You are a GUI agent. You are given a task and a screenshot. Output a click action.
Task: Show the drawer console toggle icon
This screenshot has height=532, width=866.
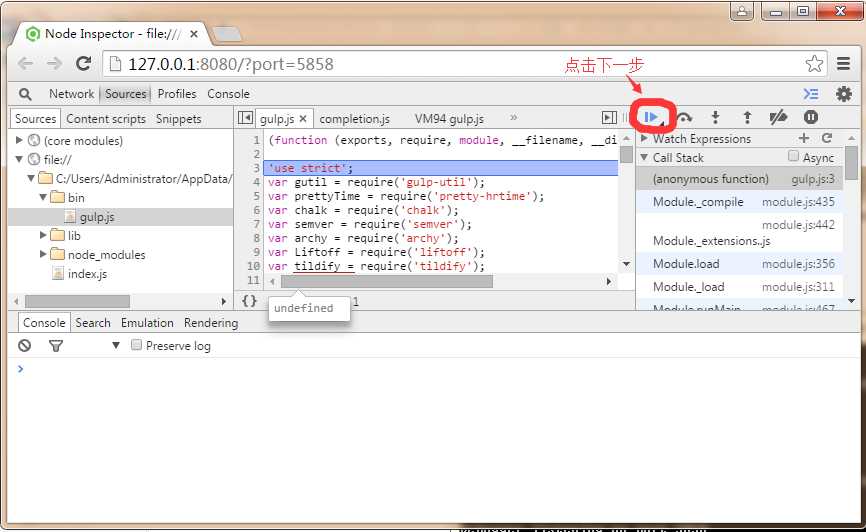click(811, 94)
